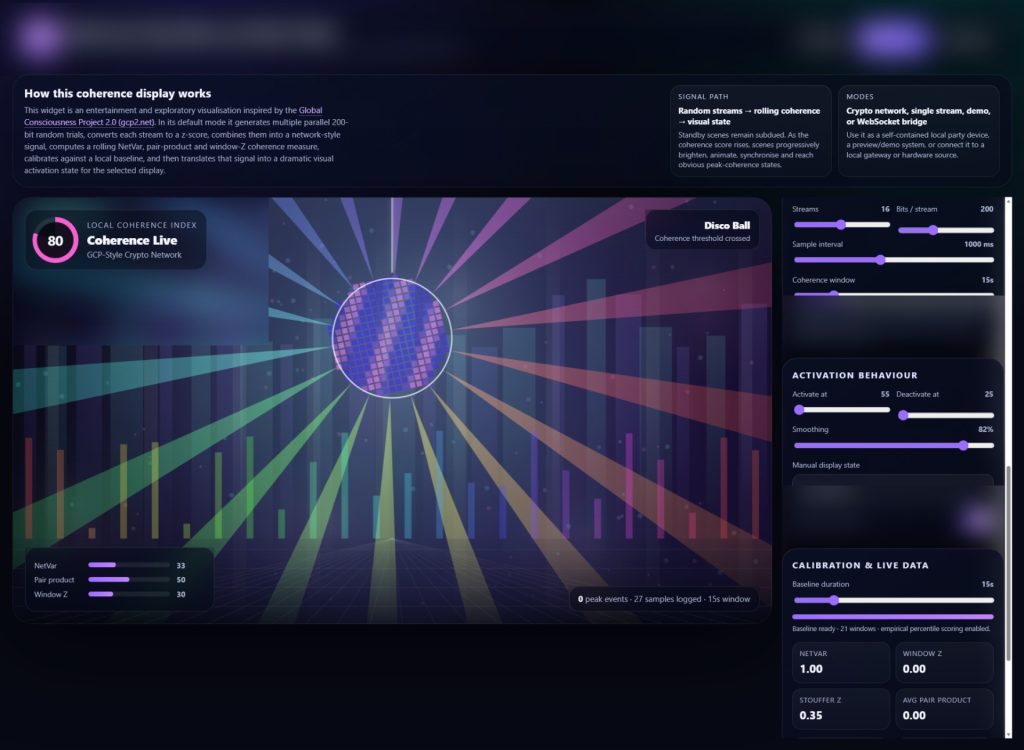This screenshot has width=1024, height=750.
Task: Click the AVG PAIR PRODUCT 0.00 stat tile
Action: point(944,709)
